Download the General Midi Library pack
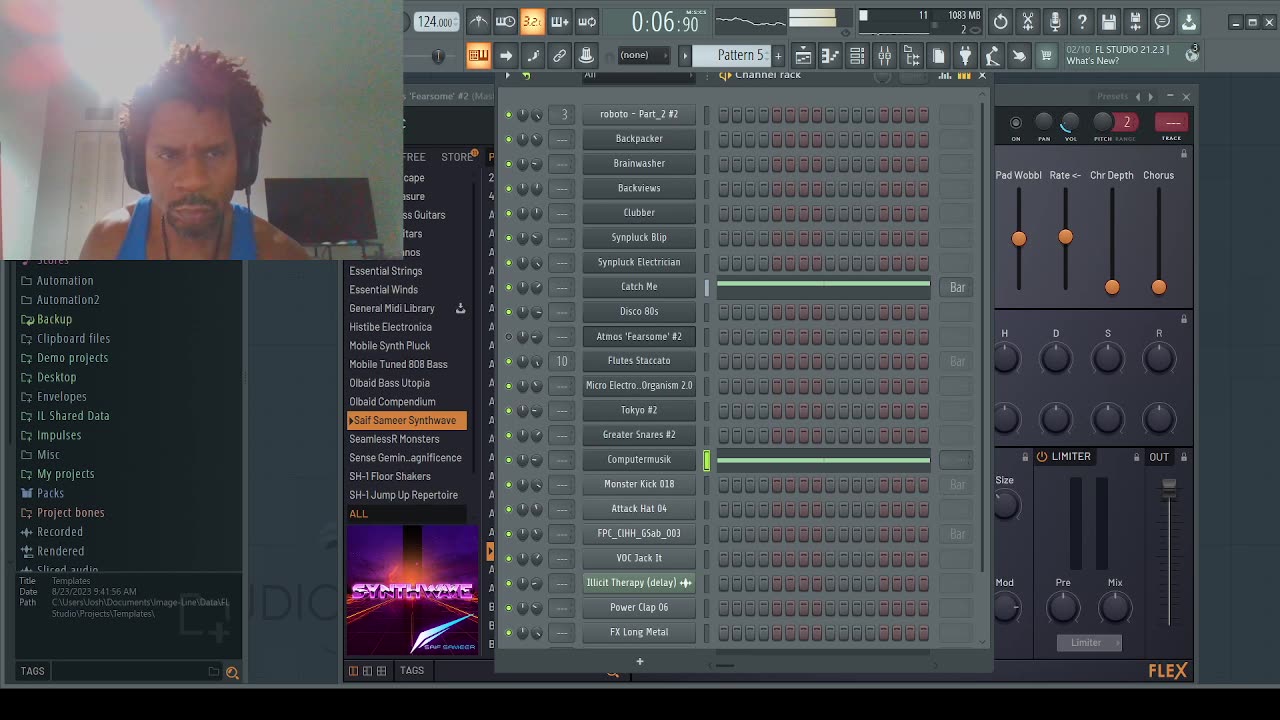The height and width of the screenshot is (720, 1280). point(461,308)
